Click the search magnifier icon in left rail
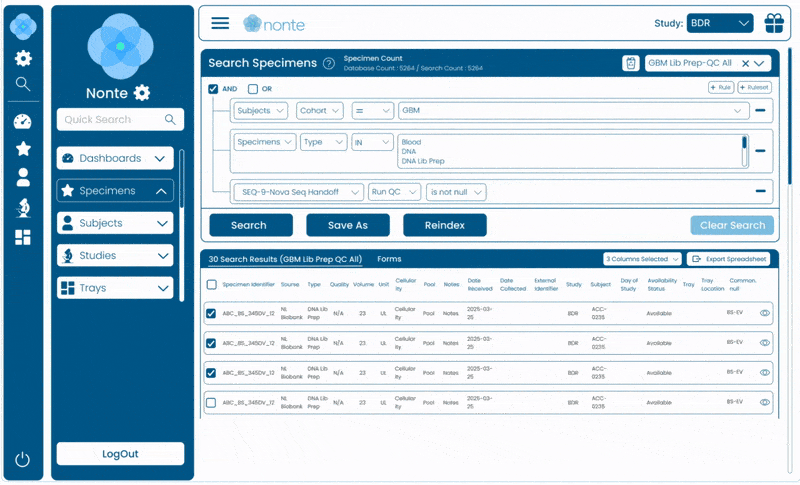 point(23,84)
